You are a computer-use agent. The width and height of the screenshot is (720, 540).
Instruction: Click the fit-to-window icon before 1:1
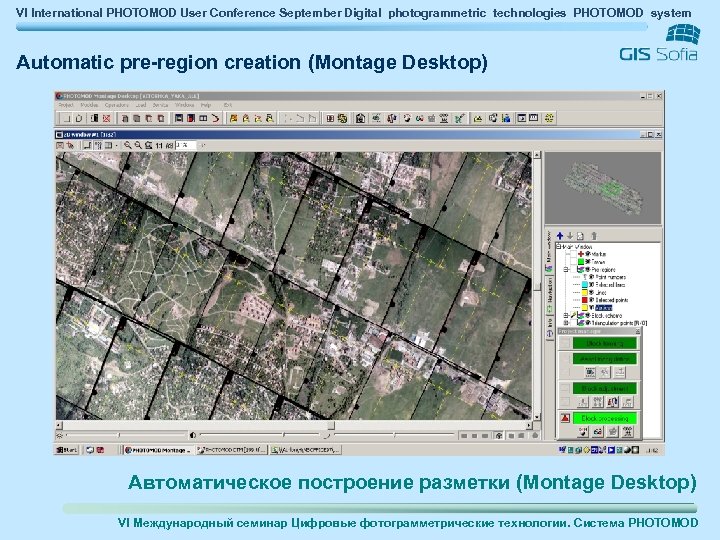[x=148, y=146]
